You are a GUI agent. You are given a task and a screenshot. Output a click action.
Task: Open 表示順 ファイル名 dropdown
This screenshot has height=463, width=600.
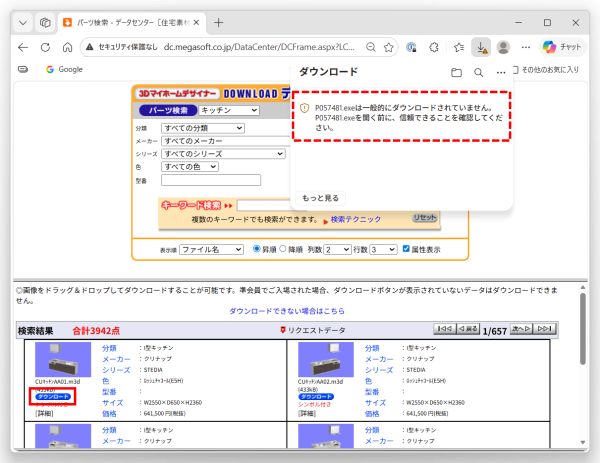(210, 249)
